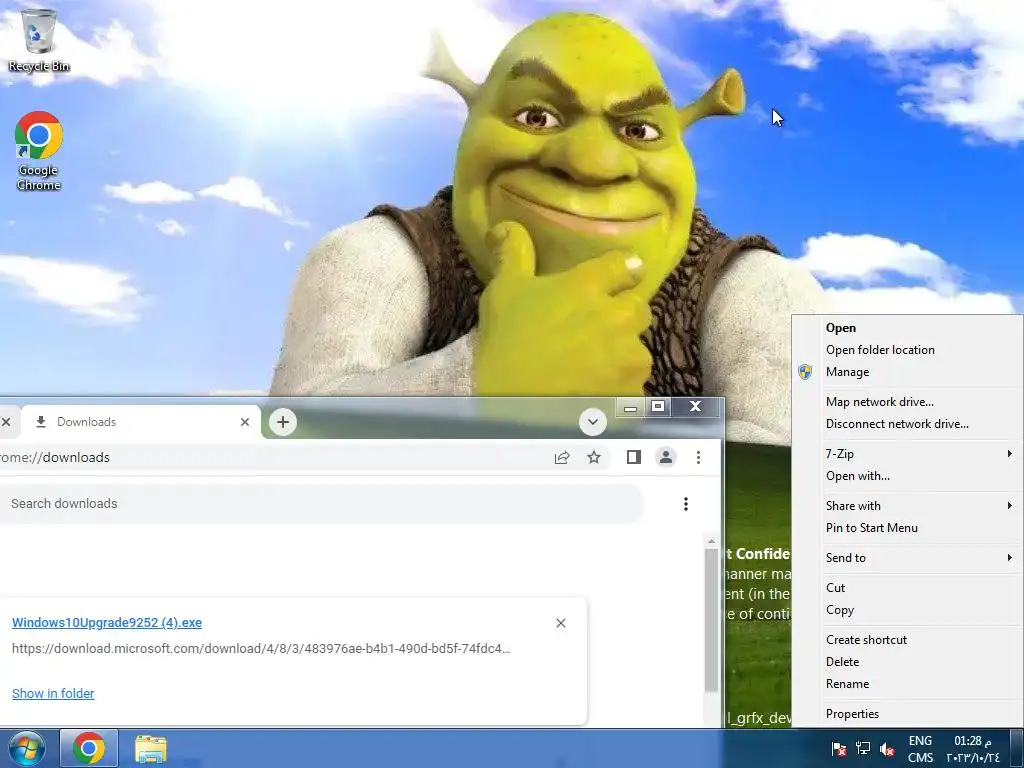Open the Windows Start orb

pyautogui.click(x=25, y=748)
